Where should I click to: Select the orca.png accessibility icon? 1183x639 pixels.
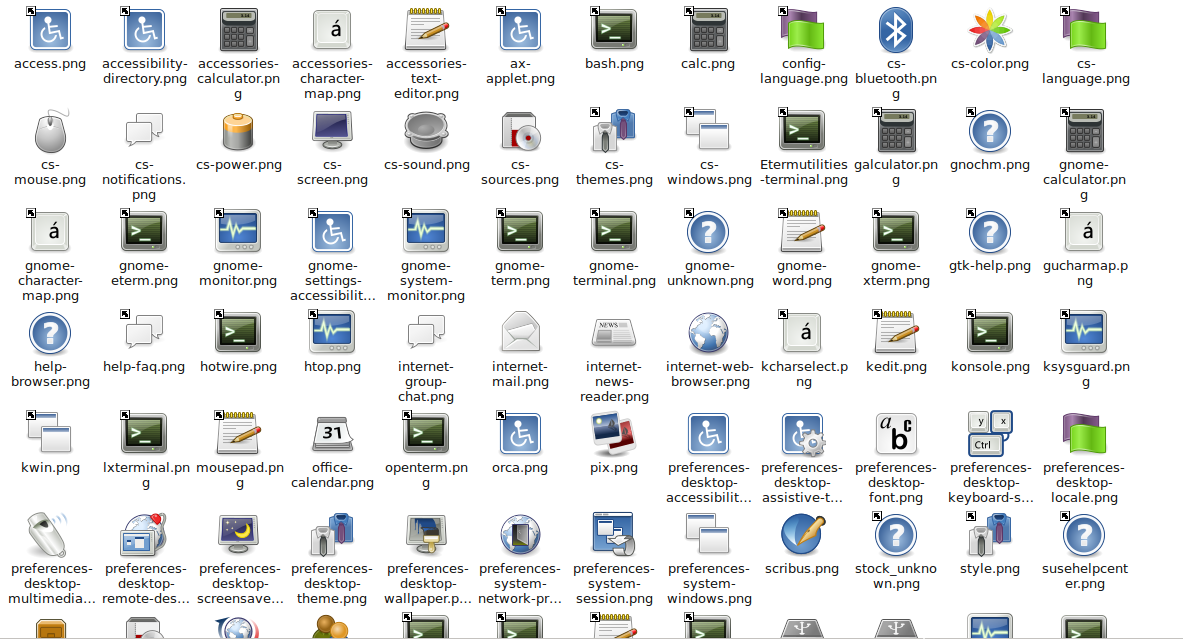(519, 434)
